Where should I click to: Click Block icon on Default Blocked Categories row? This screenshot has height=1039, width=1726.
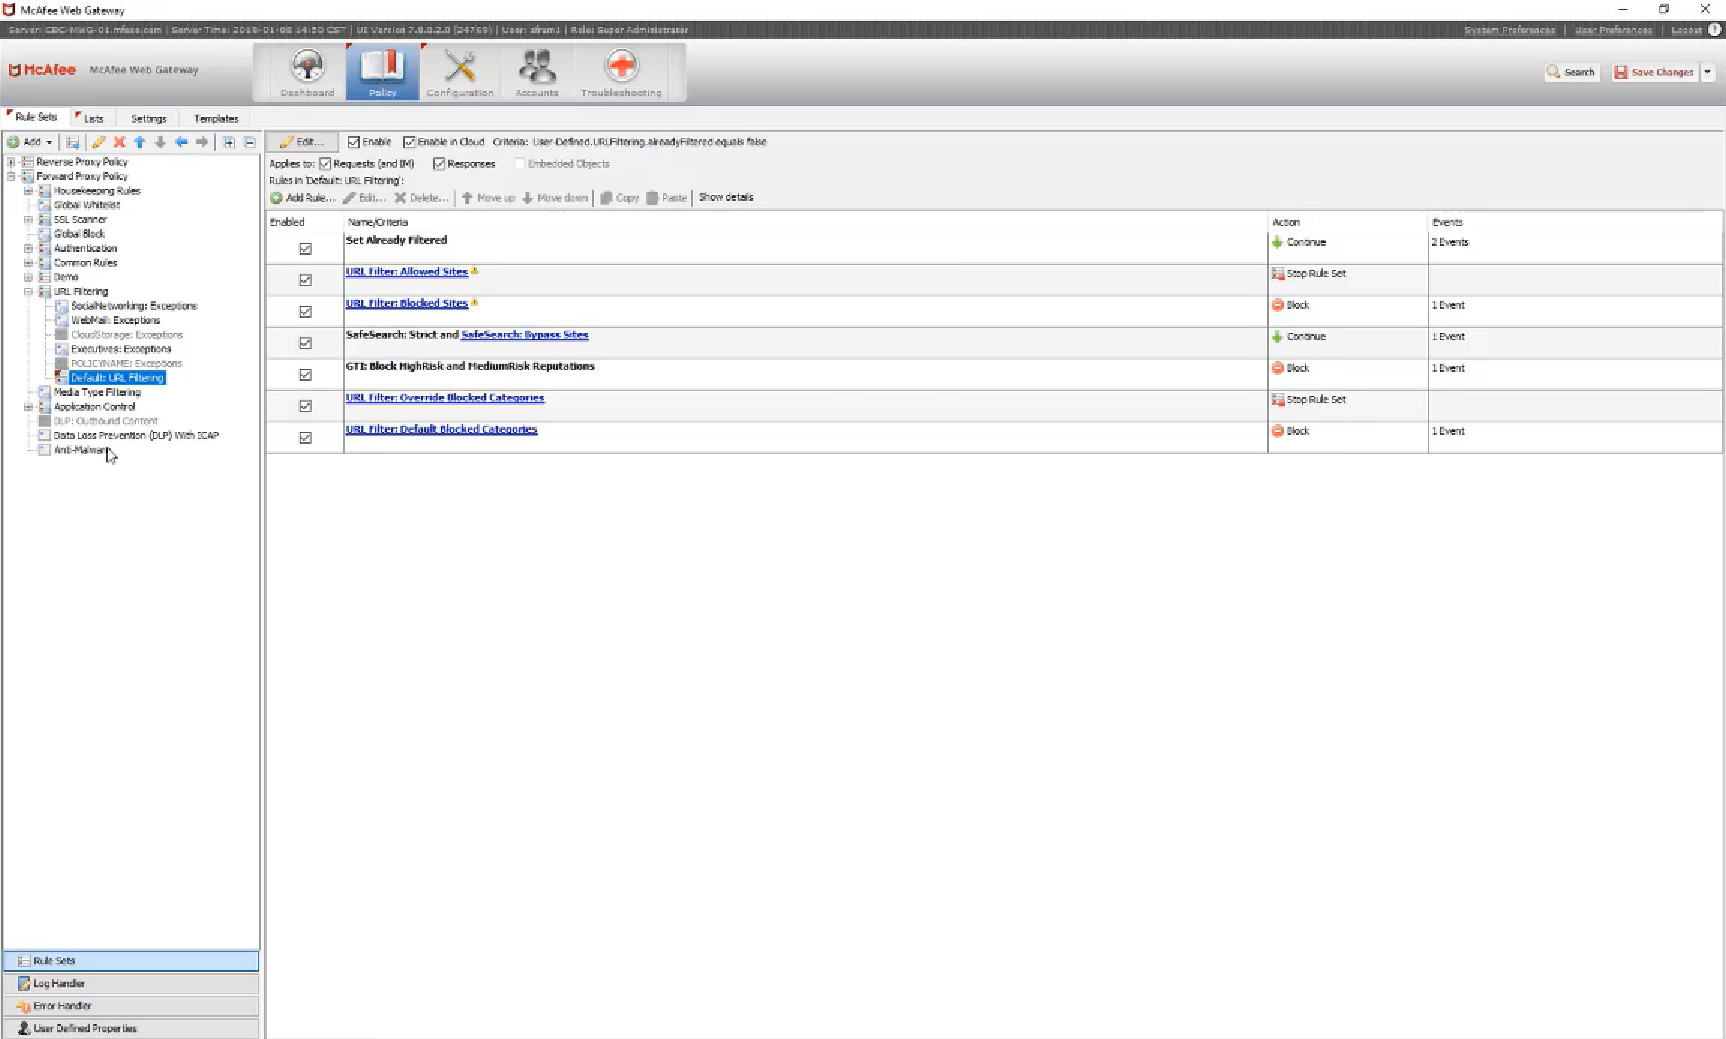tap(1277, 431)
